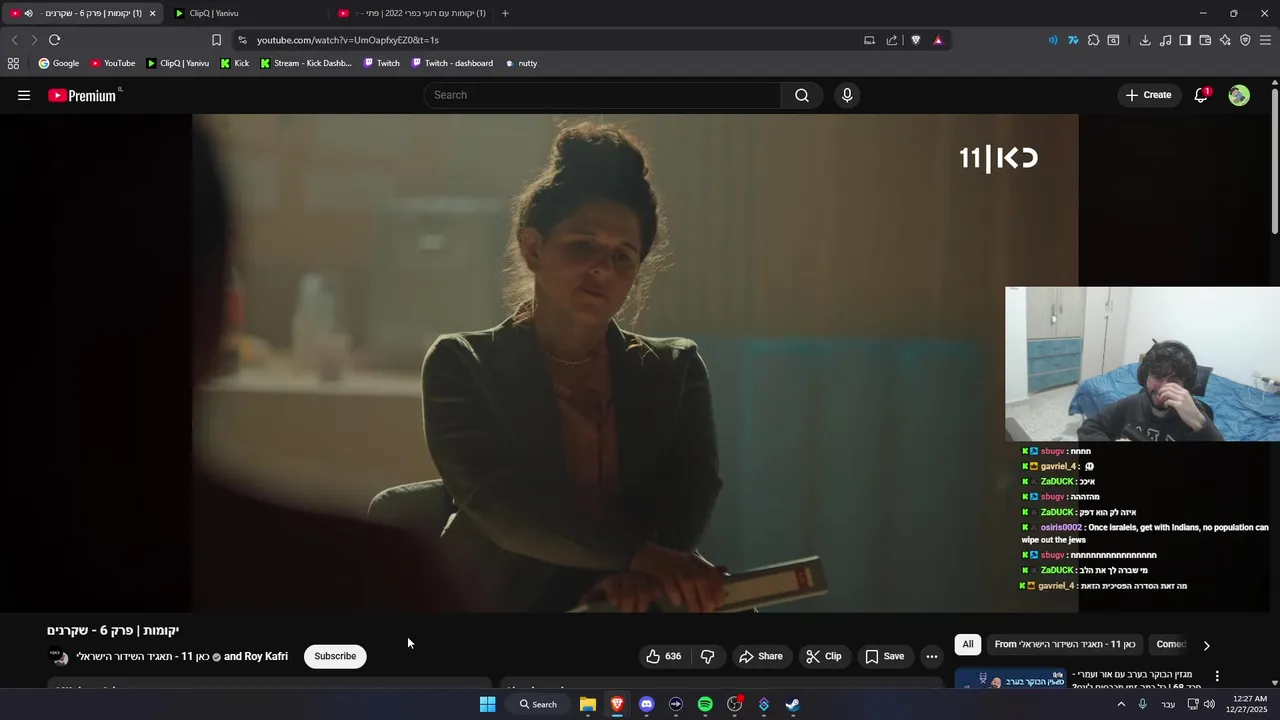Screen dimensions: 1280x720
Task: Go back with the browser arrow
Action: click(x=14, y=40)
